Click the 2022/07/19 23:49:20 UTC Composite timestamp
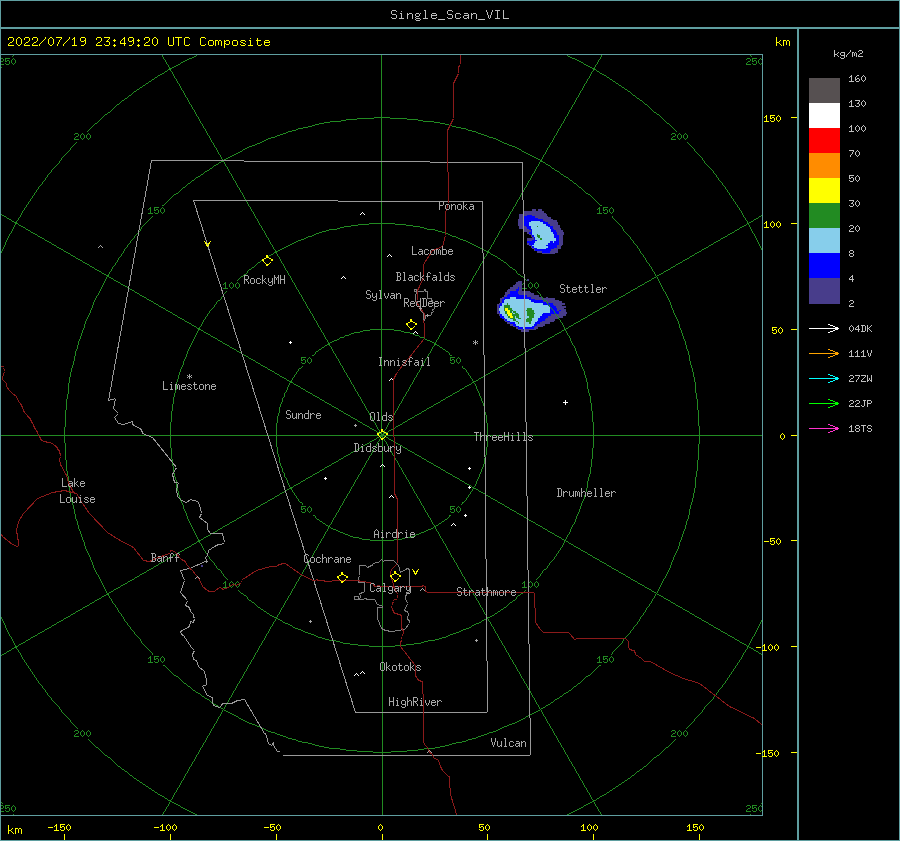Viewport: 900px width, 841px height. point(138,42)
